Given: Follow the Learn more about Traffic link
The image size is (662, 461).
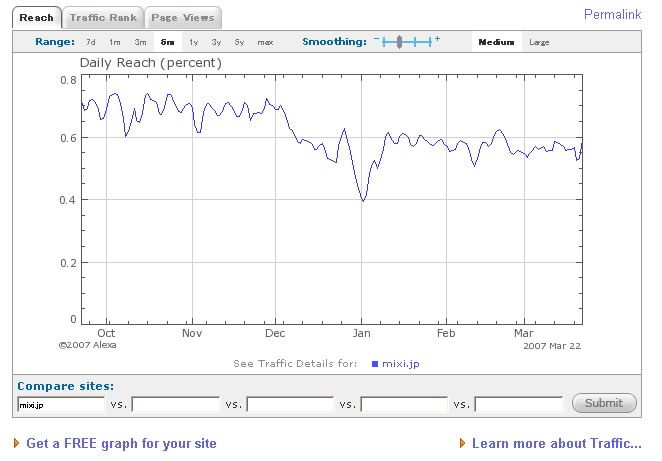Looking at the screenshot, I should tap(556, 443).
